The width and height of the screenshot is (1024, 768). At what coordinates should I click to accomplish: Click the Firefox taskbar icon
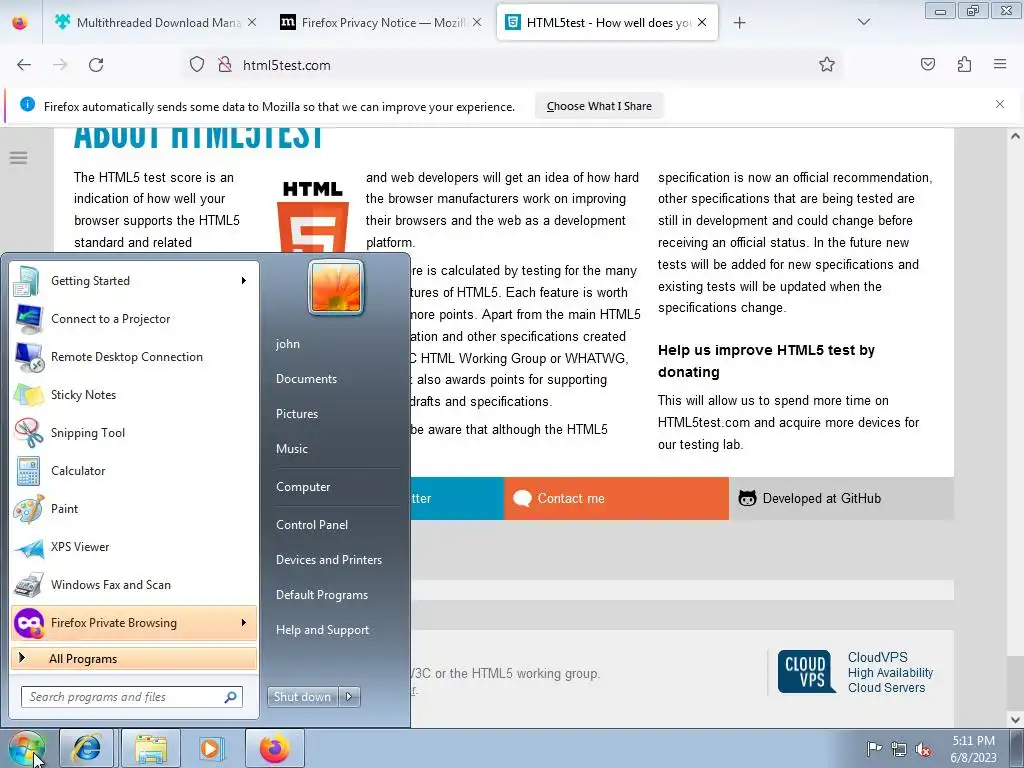tap(274, 748)
